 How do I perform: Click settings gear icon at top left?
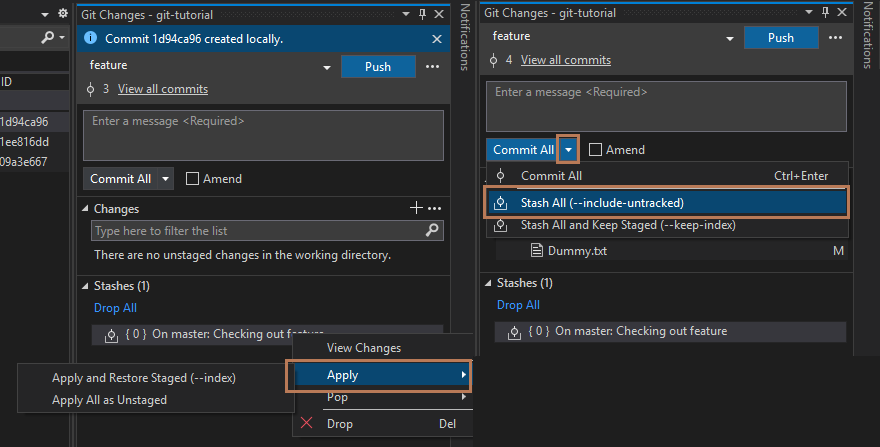click(63, 13)
